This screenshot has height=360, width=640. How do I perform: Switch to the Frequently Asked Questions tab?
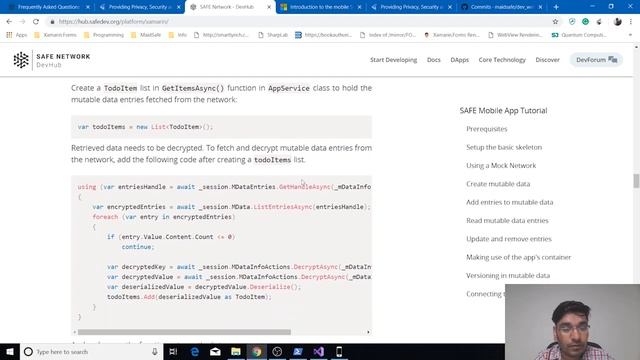(x=49, y=7)
